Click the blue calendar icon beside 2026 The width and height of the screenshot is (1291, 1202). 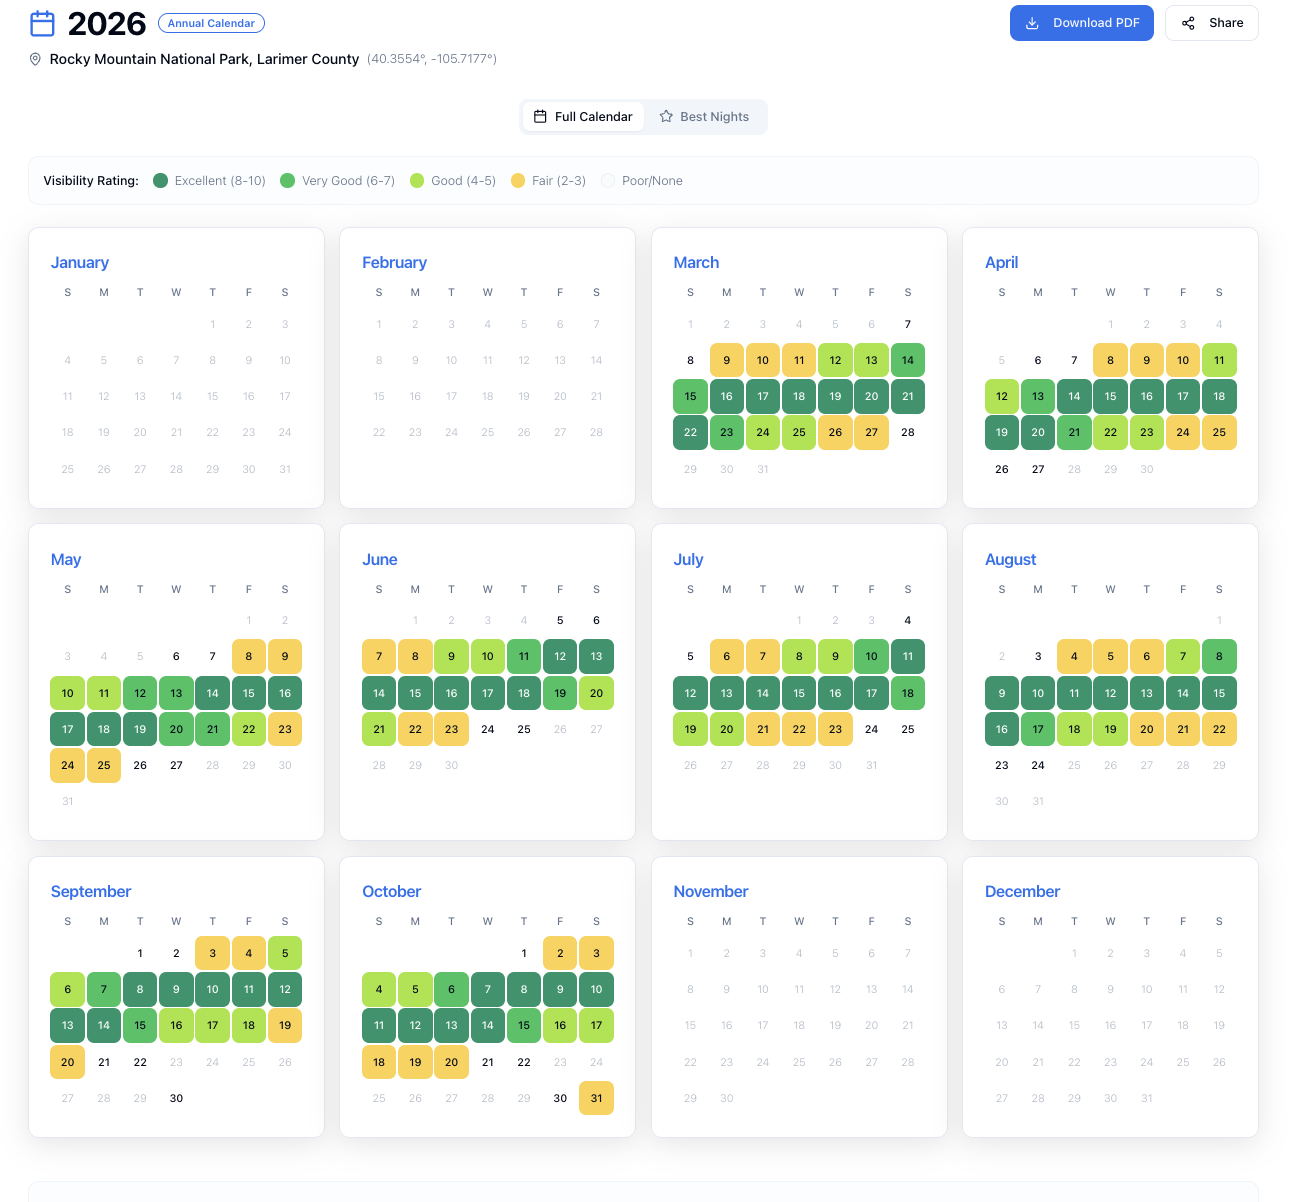(x=42, y=22)
